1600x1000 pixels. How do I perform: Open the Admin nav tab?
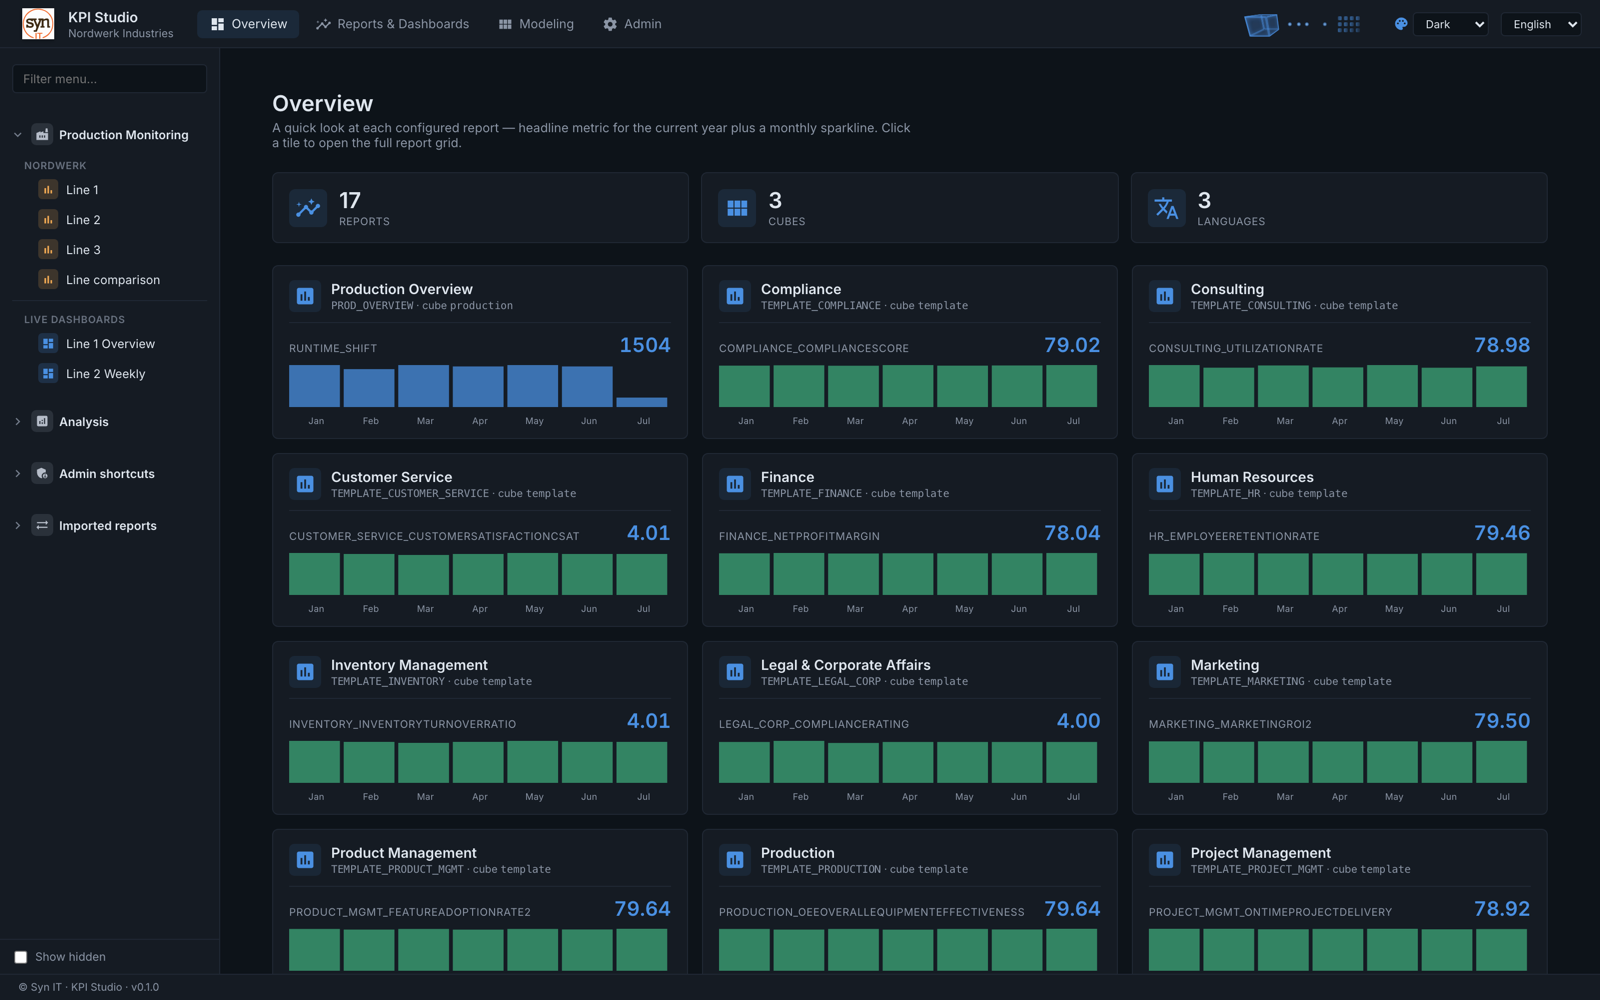click(632, 24)
